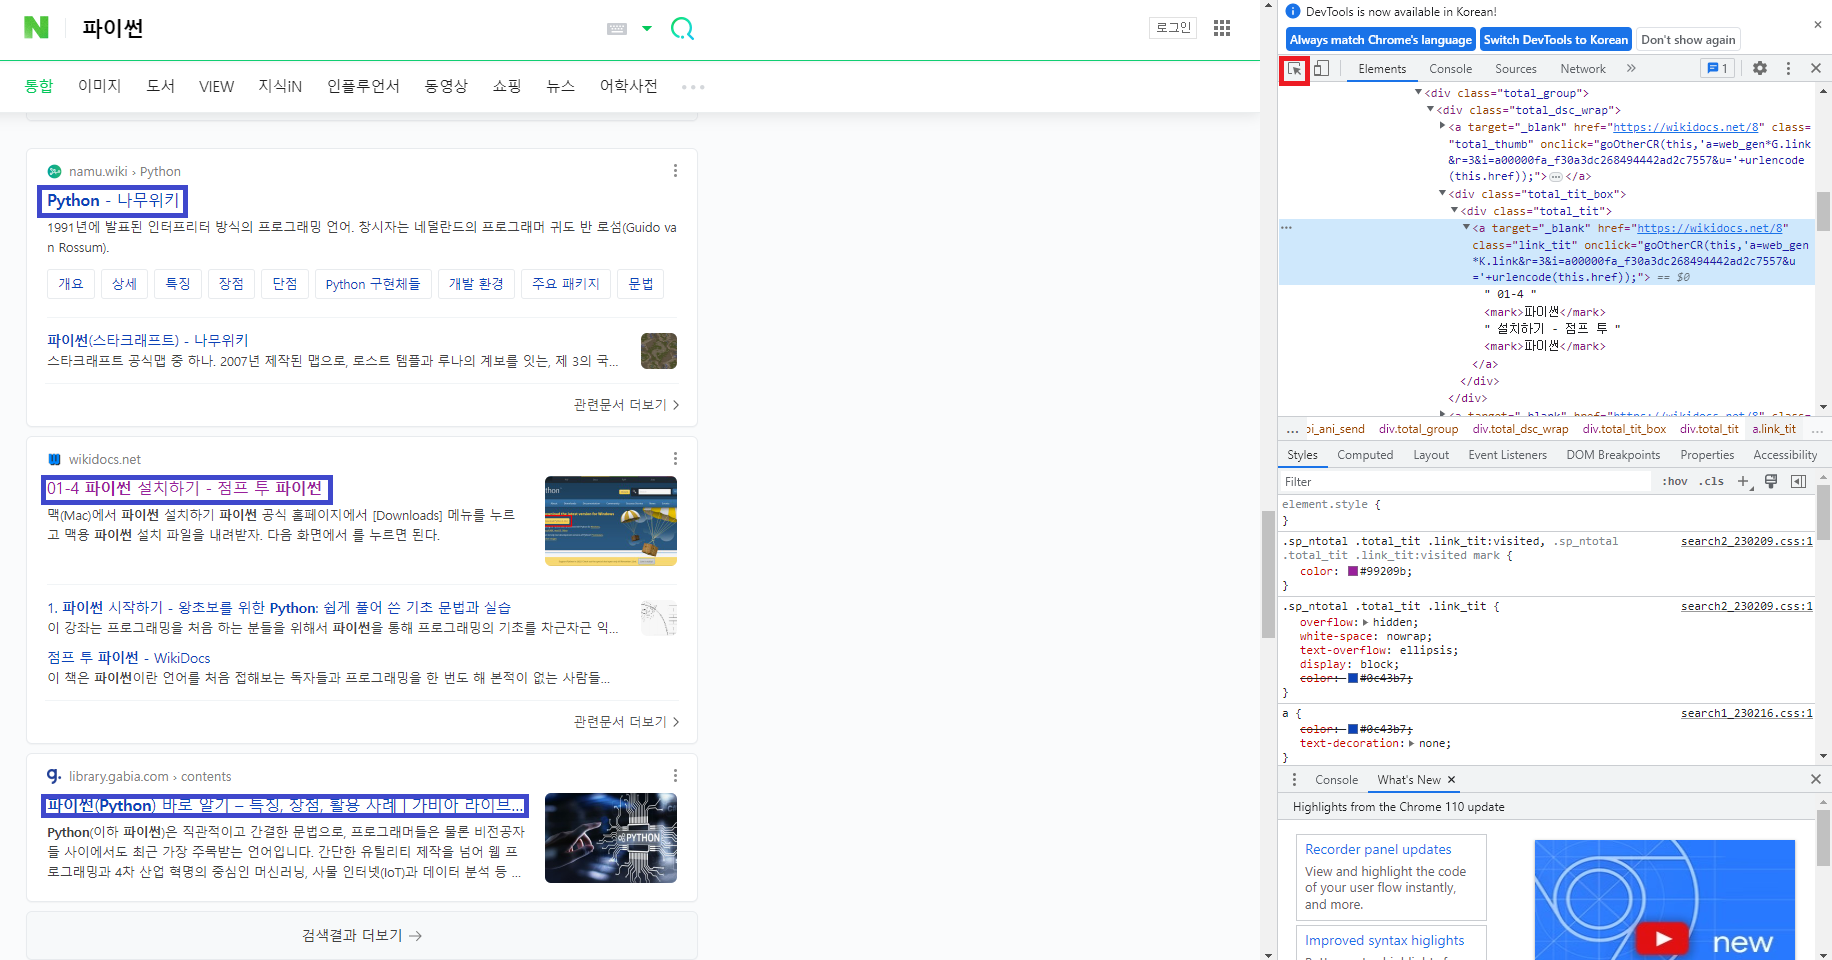Open search2_230209.css:1 source link for visited rule
The height and width of the screenshot is (960, 1832).
(1746, 541)
